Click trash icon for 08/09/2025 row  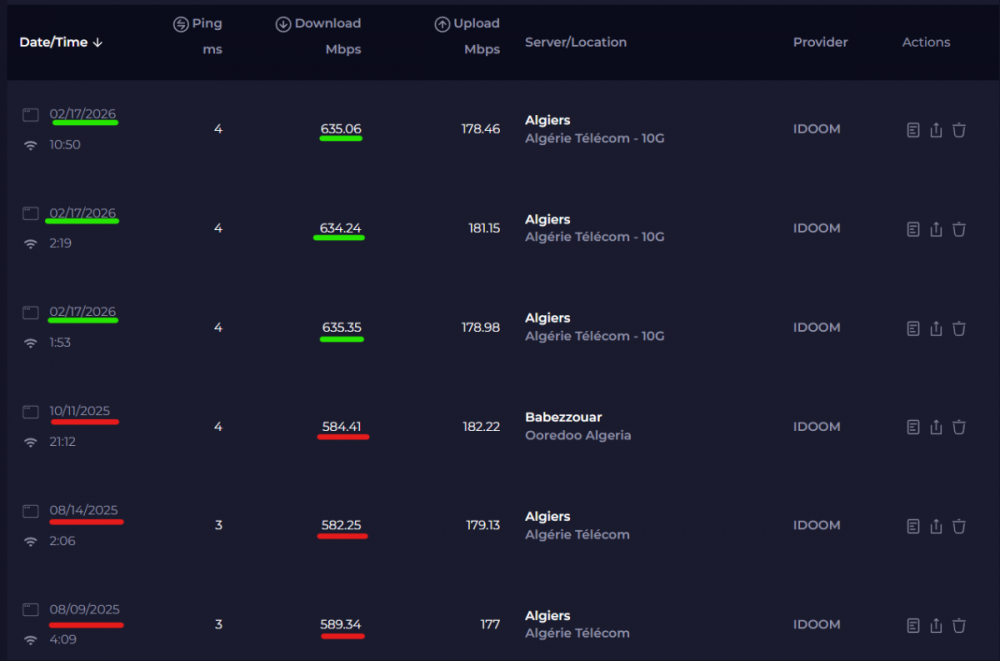pos(959,625)
